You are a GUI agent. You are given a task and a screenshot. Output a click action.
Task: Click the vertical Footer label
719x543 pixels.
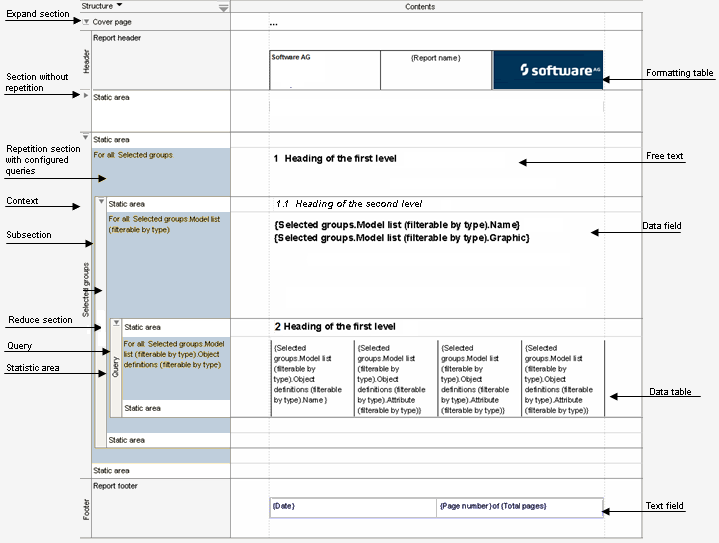tap(86, 510)
